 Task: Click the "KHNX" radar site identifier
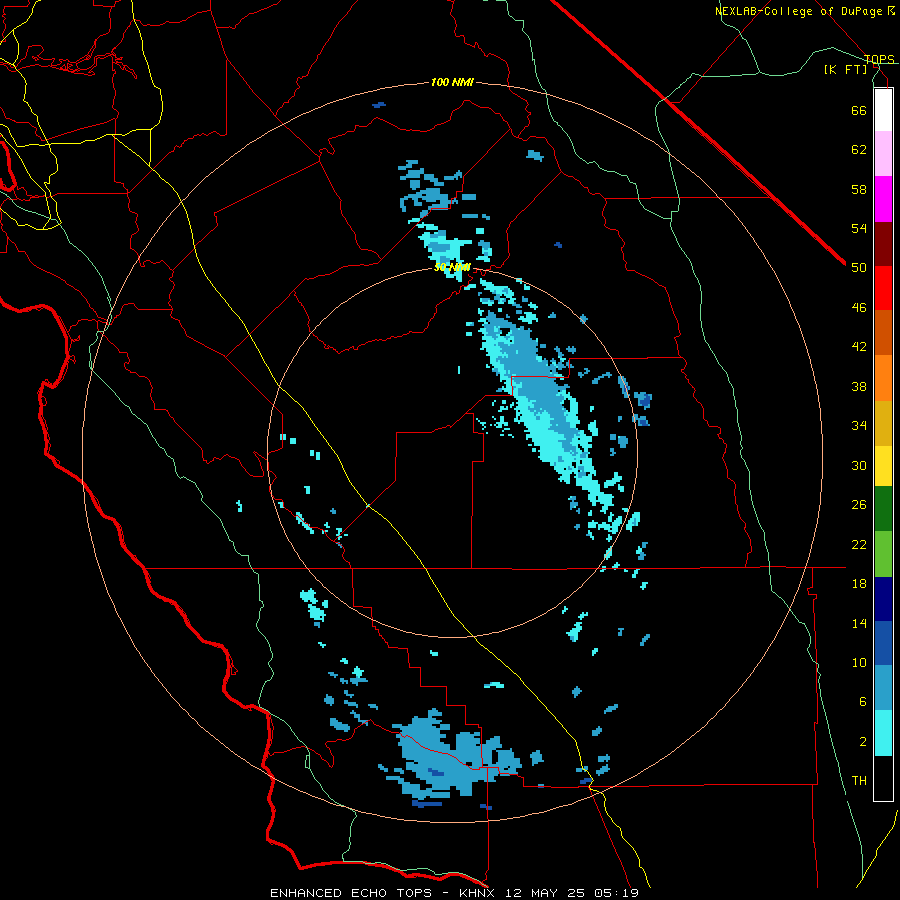tap(480, 893)
